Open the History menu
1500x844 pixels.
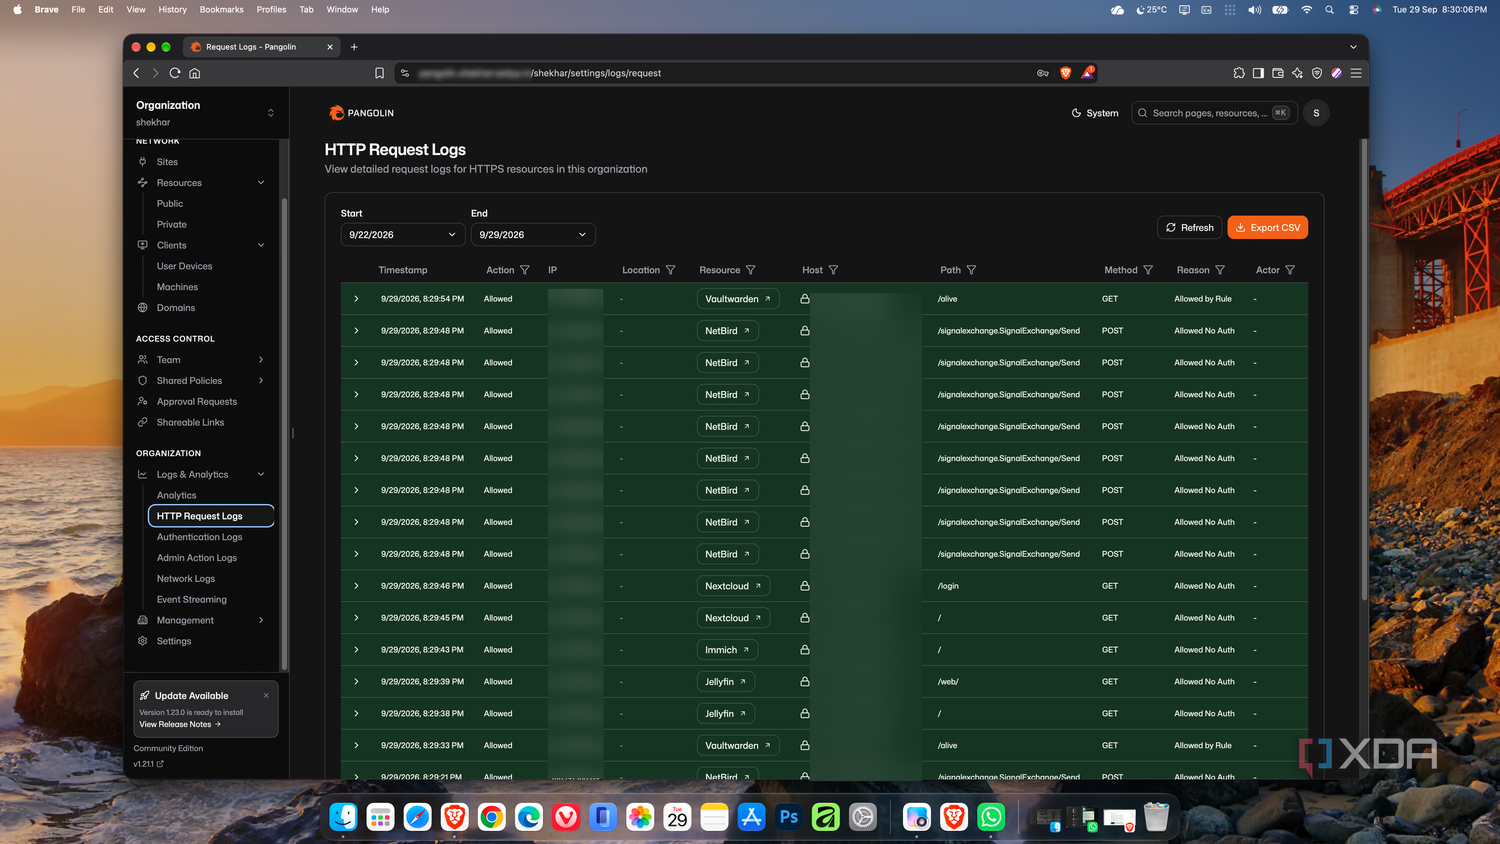[173, 10]
